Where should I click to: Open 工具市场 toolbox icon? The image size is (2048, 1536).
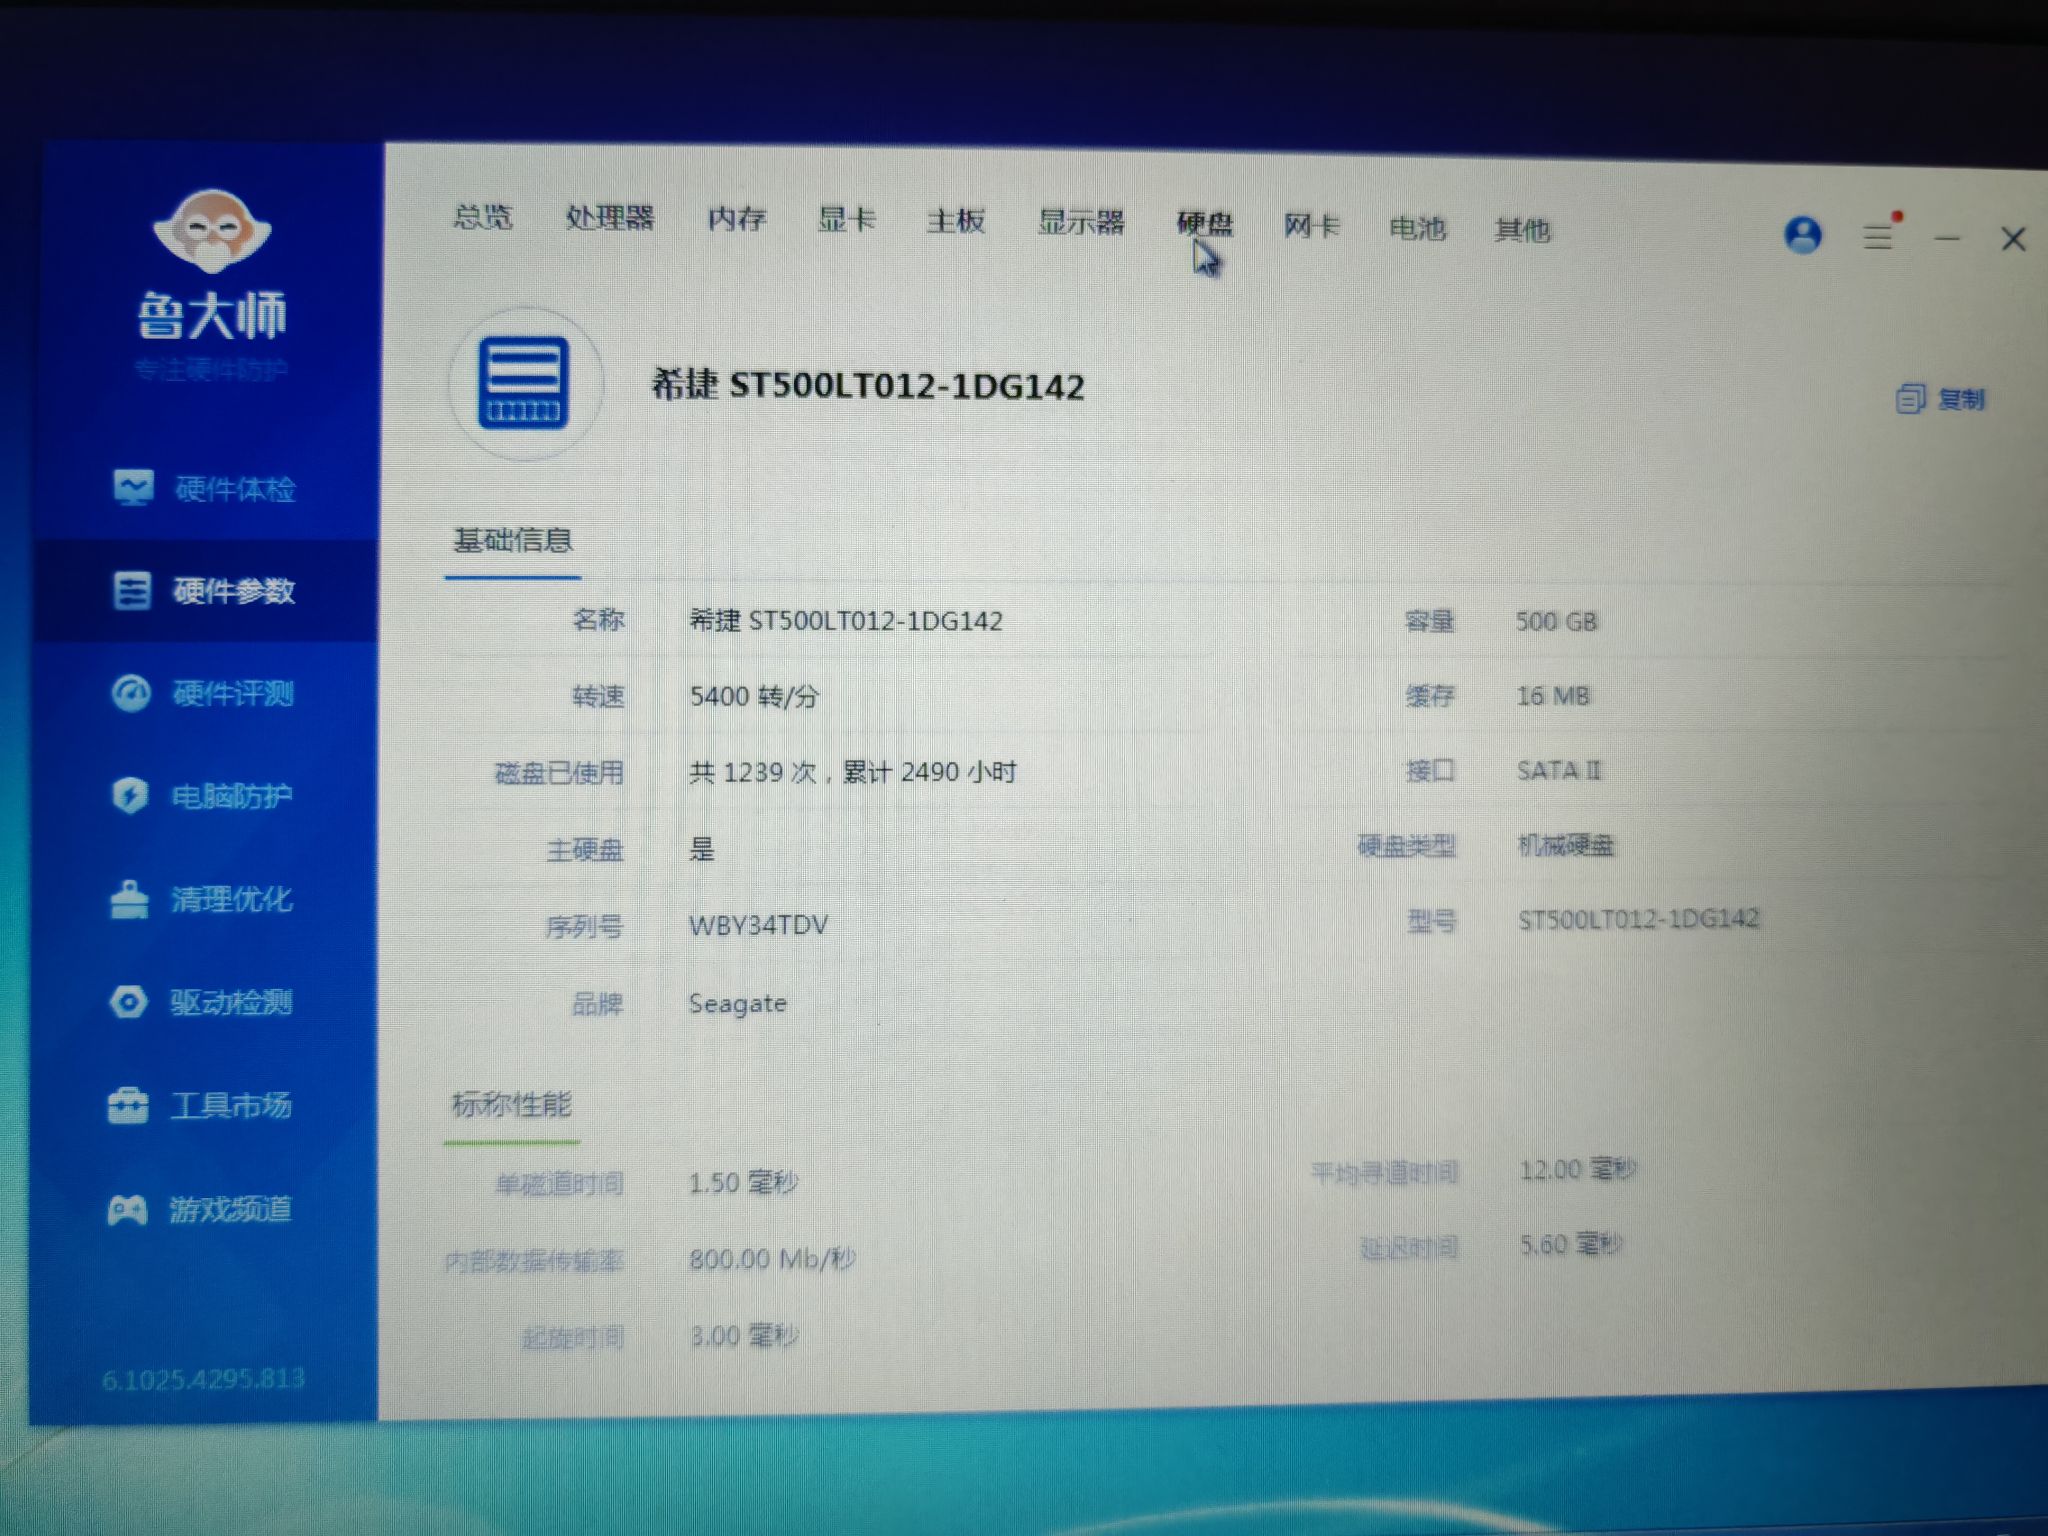pos(128,1105)
